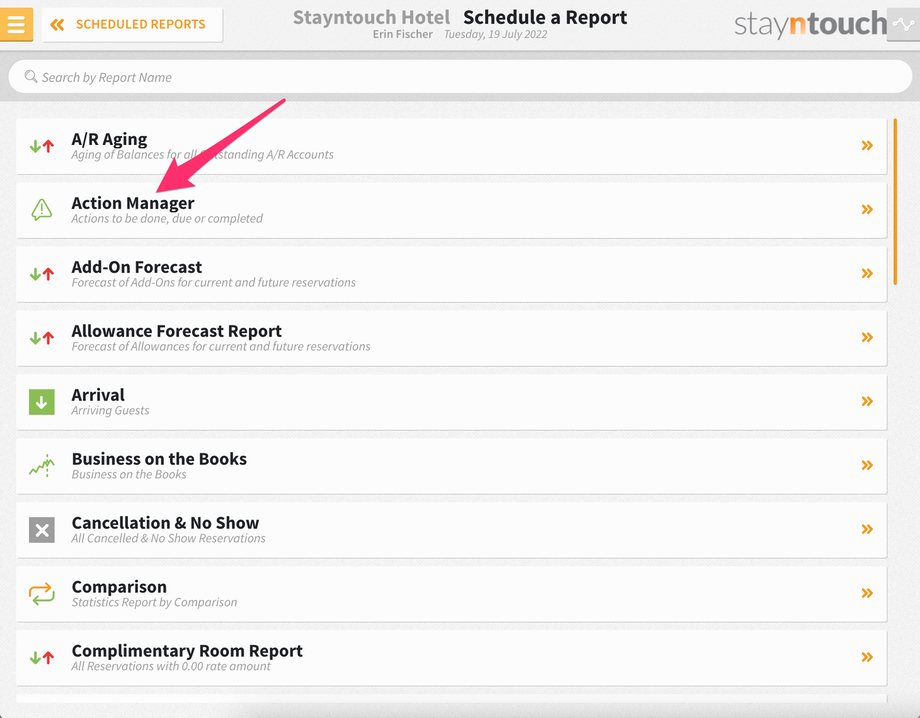Click the Allowance Forecast Report arrows icon
The height and width of the screenshot is (718, 920).
[x=42, y=338]
